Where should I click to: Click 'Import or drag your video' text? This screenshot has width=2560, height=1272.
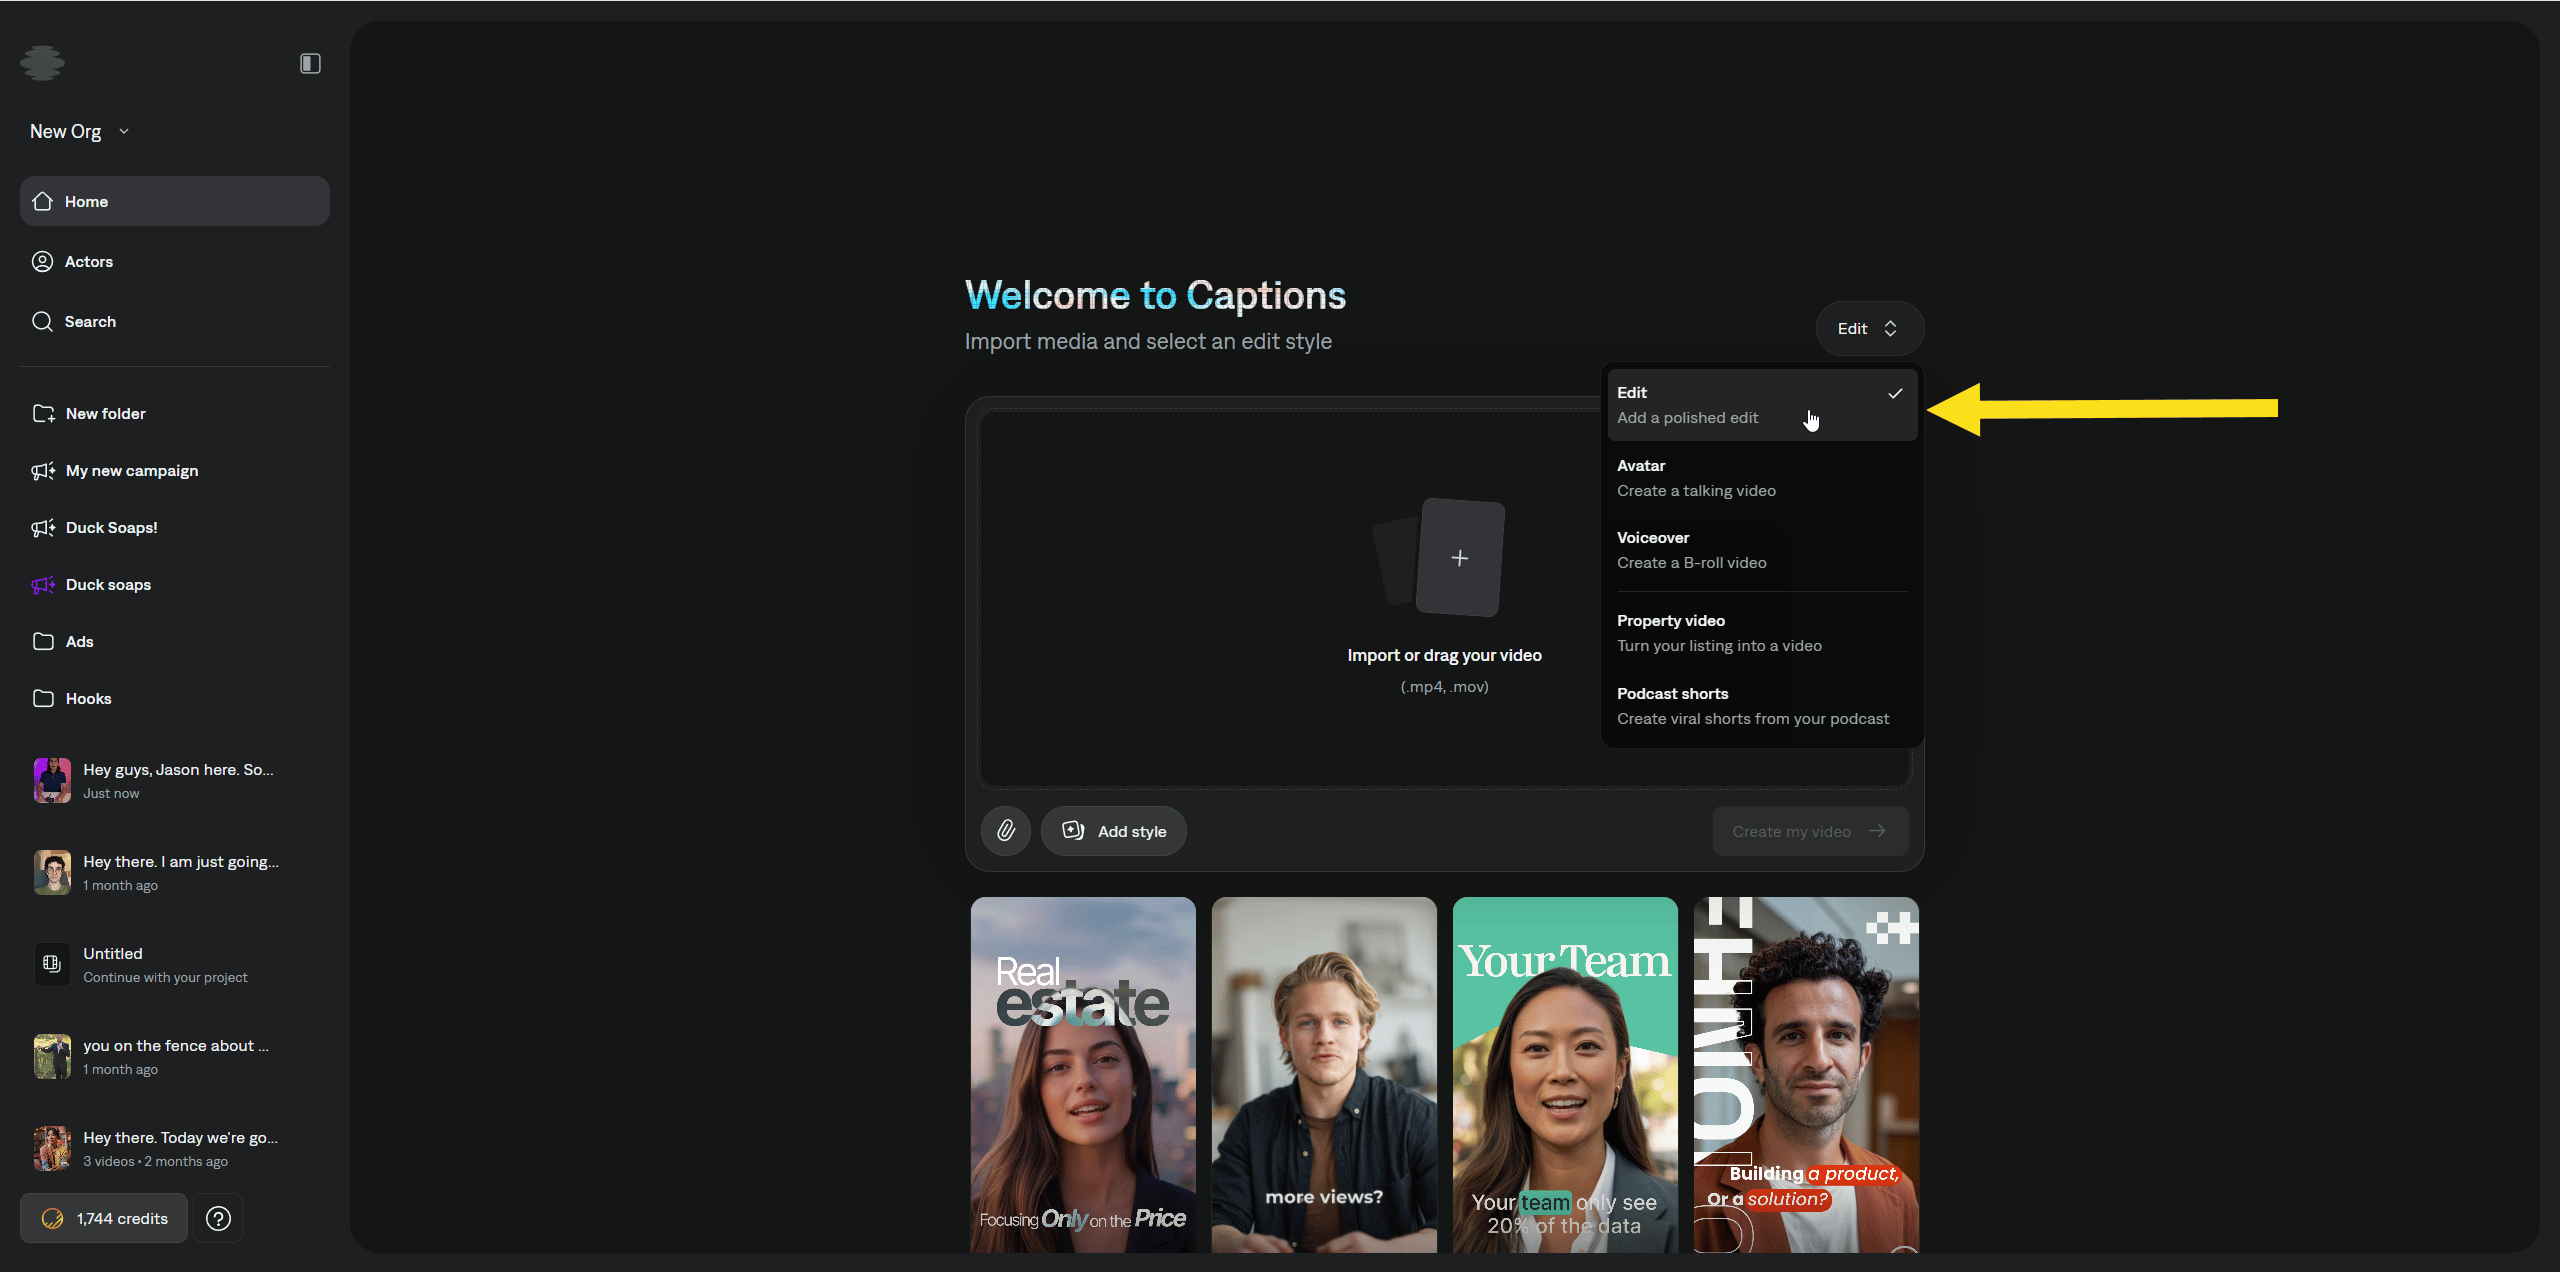(x=1444, y=655)
